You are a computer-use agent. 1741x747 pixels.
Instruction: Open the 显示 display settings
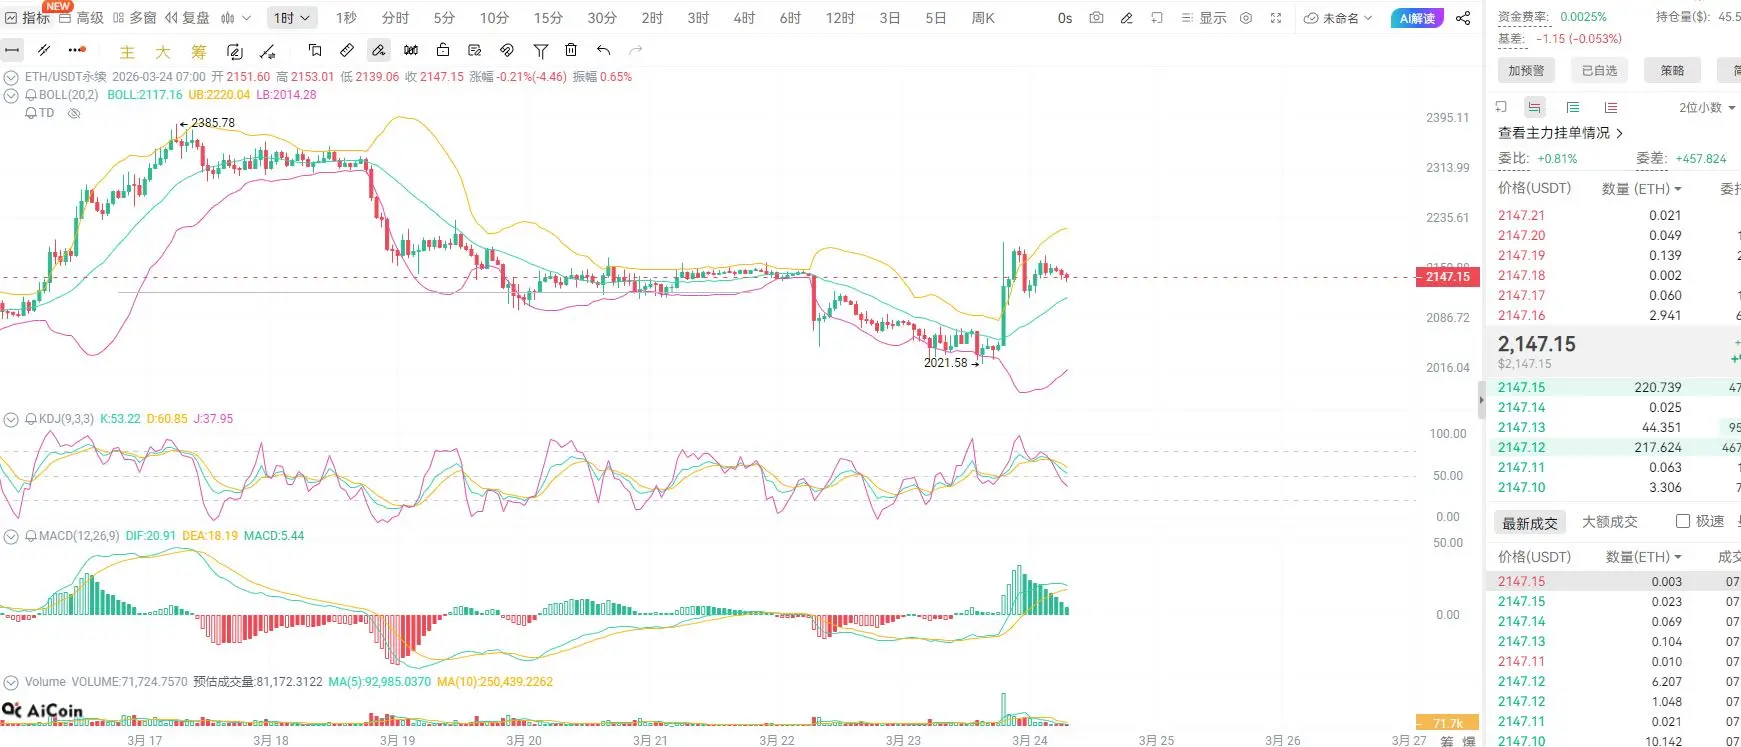click(1204, 18)
